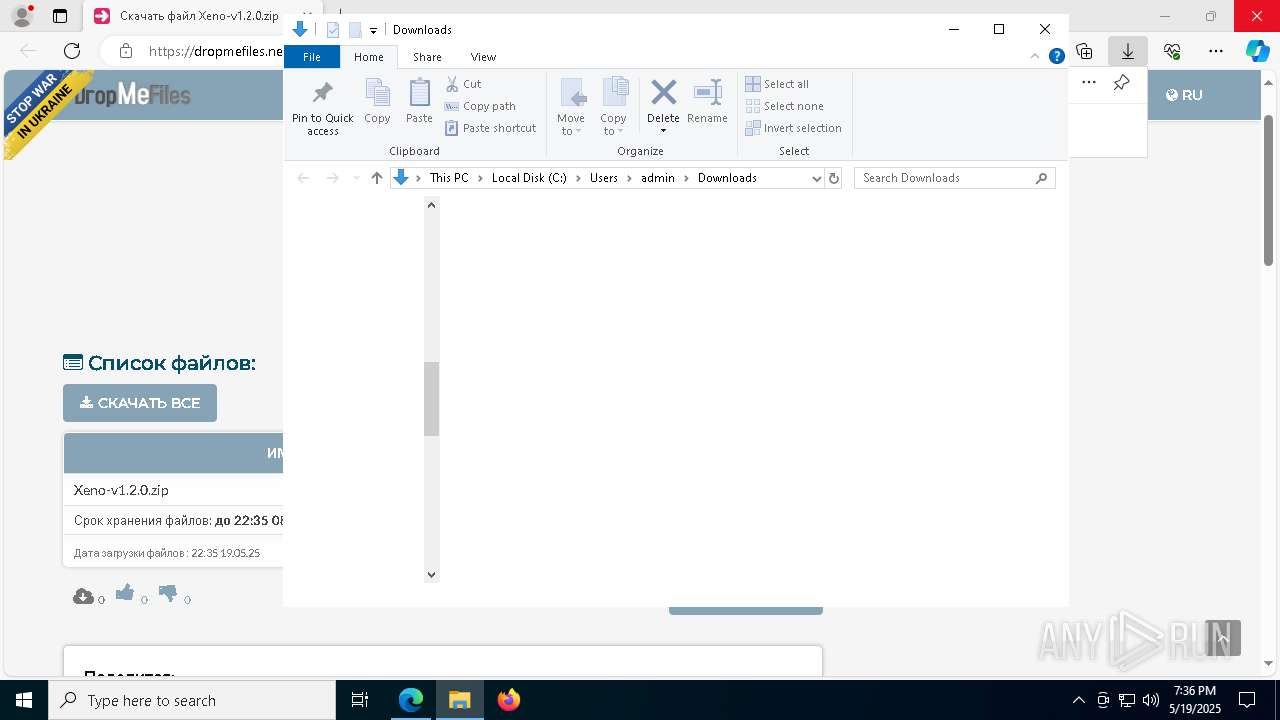Screen dimensions: 1280x720
Task: Expand address bar history dropdown
Action: tap(816, 178)
